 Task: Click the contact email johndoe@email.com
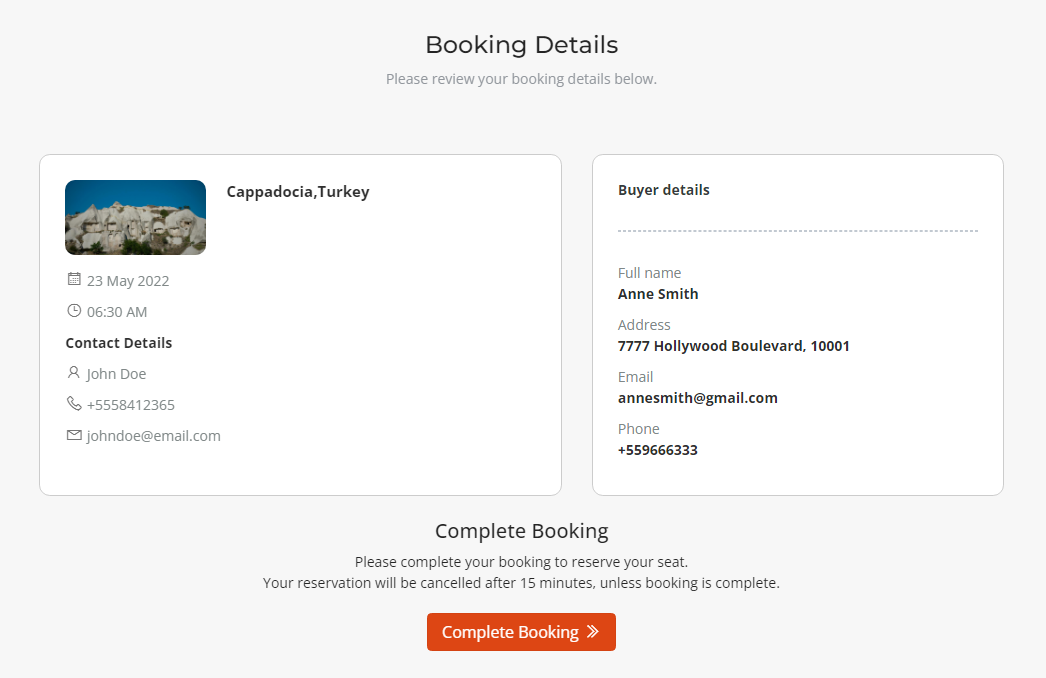pos(153,436)
